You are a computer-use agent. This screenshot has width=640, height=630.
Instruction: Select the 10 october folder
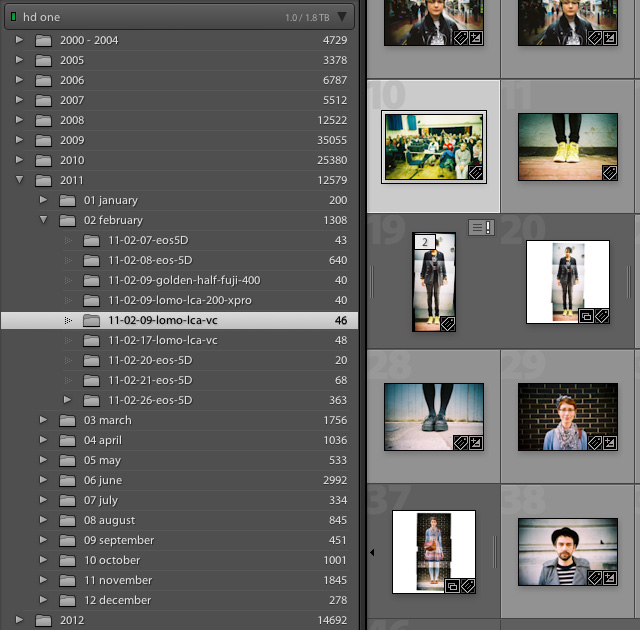180,560
